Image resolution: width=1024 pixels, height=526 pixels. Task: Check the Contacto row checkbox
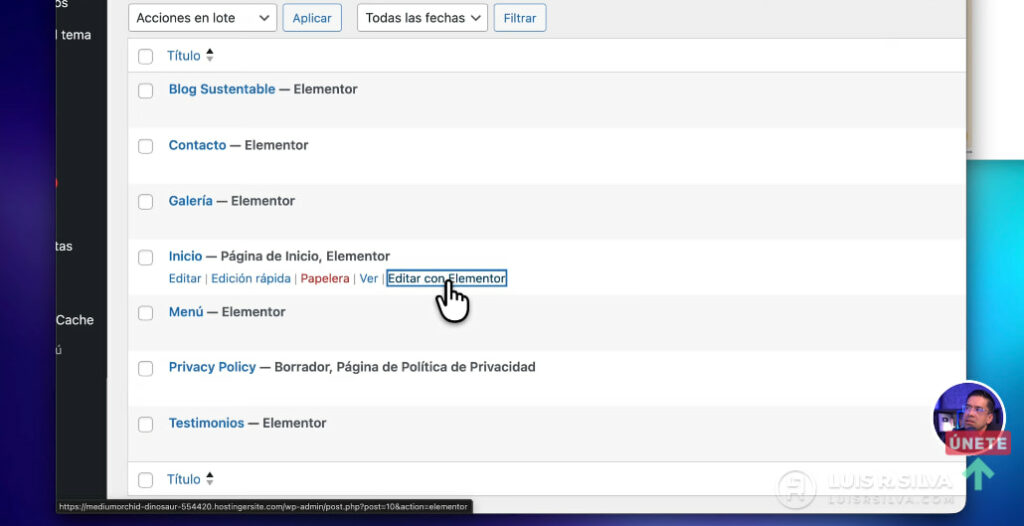pos(146,146)
